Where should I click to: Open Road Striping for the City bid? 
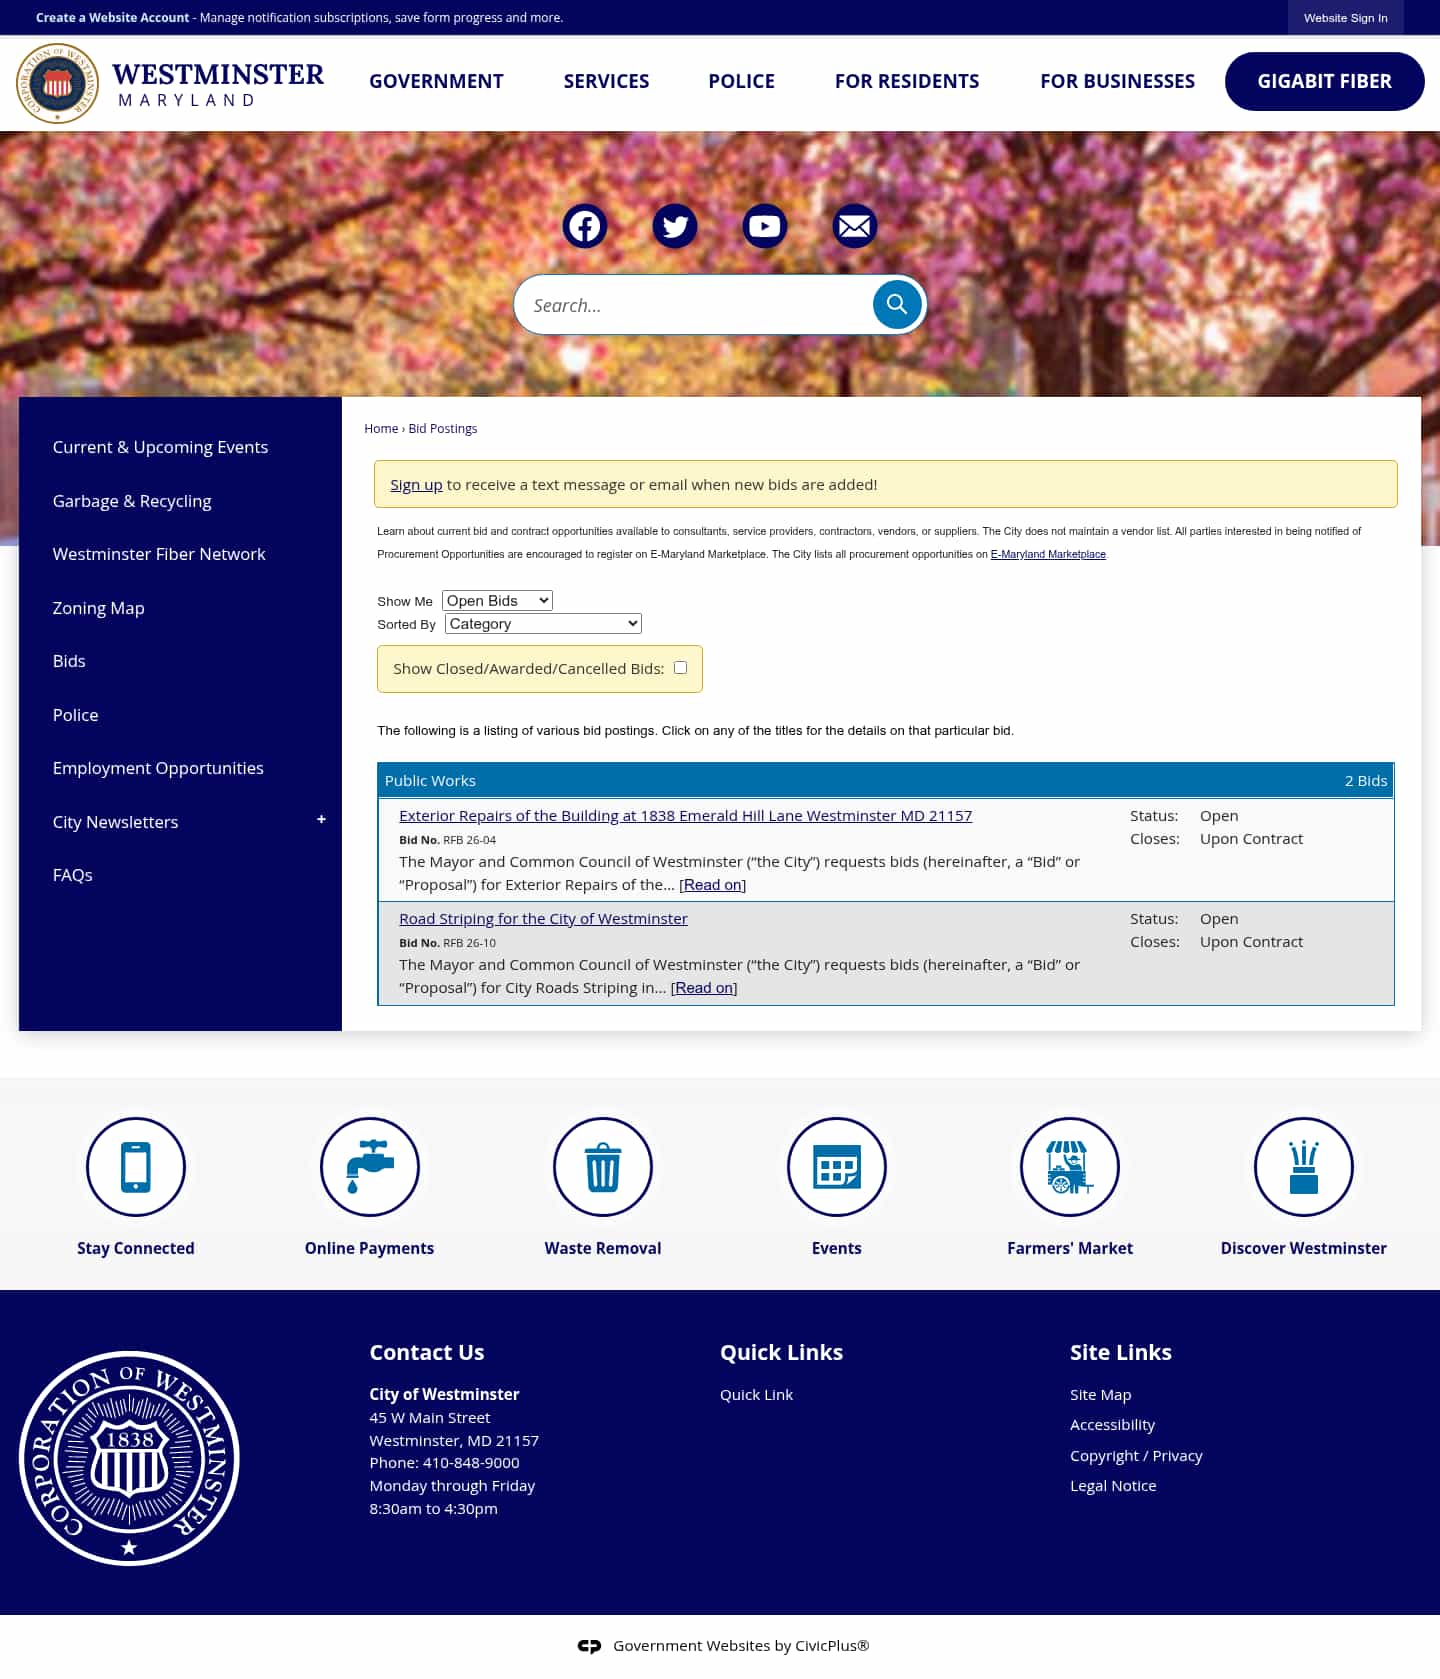tap(543, 919)
